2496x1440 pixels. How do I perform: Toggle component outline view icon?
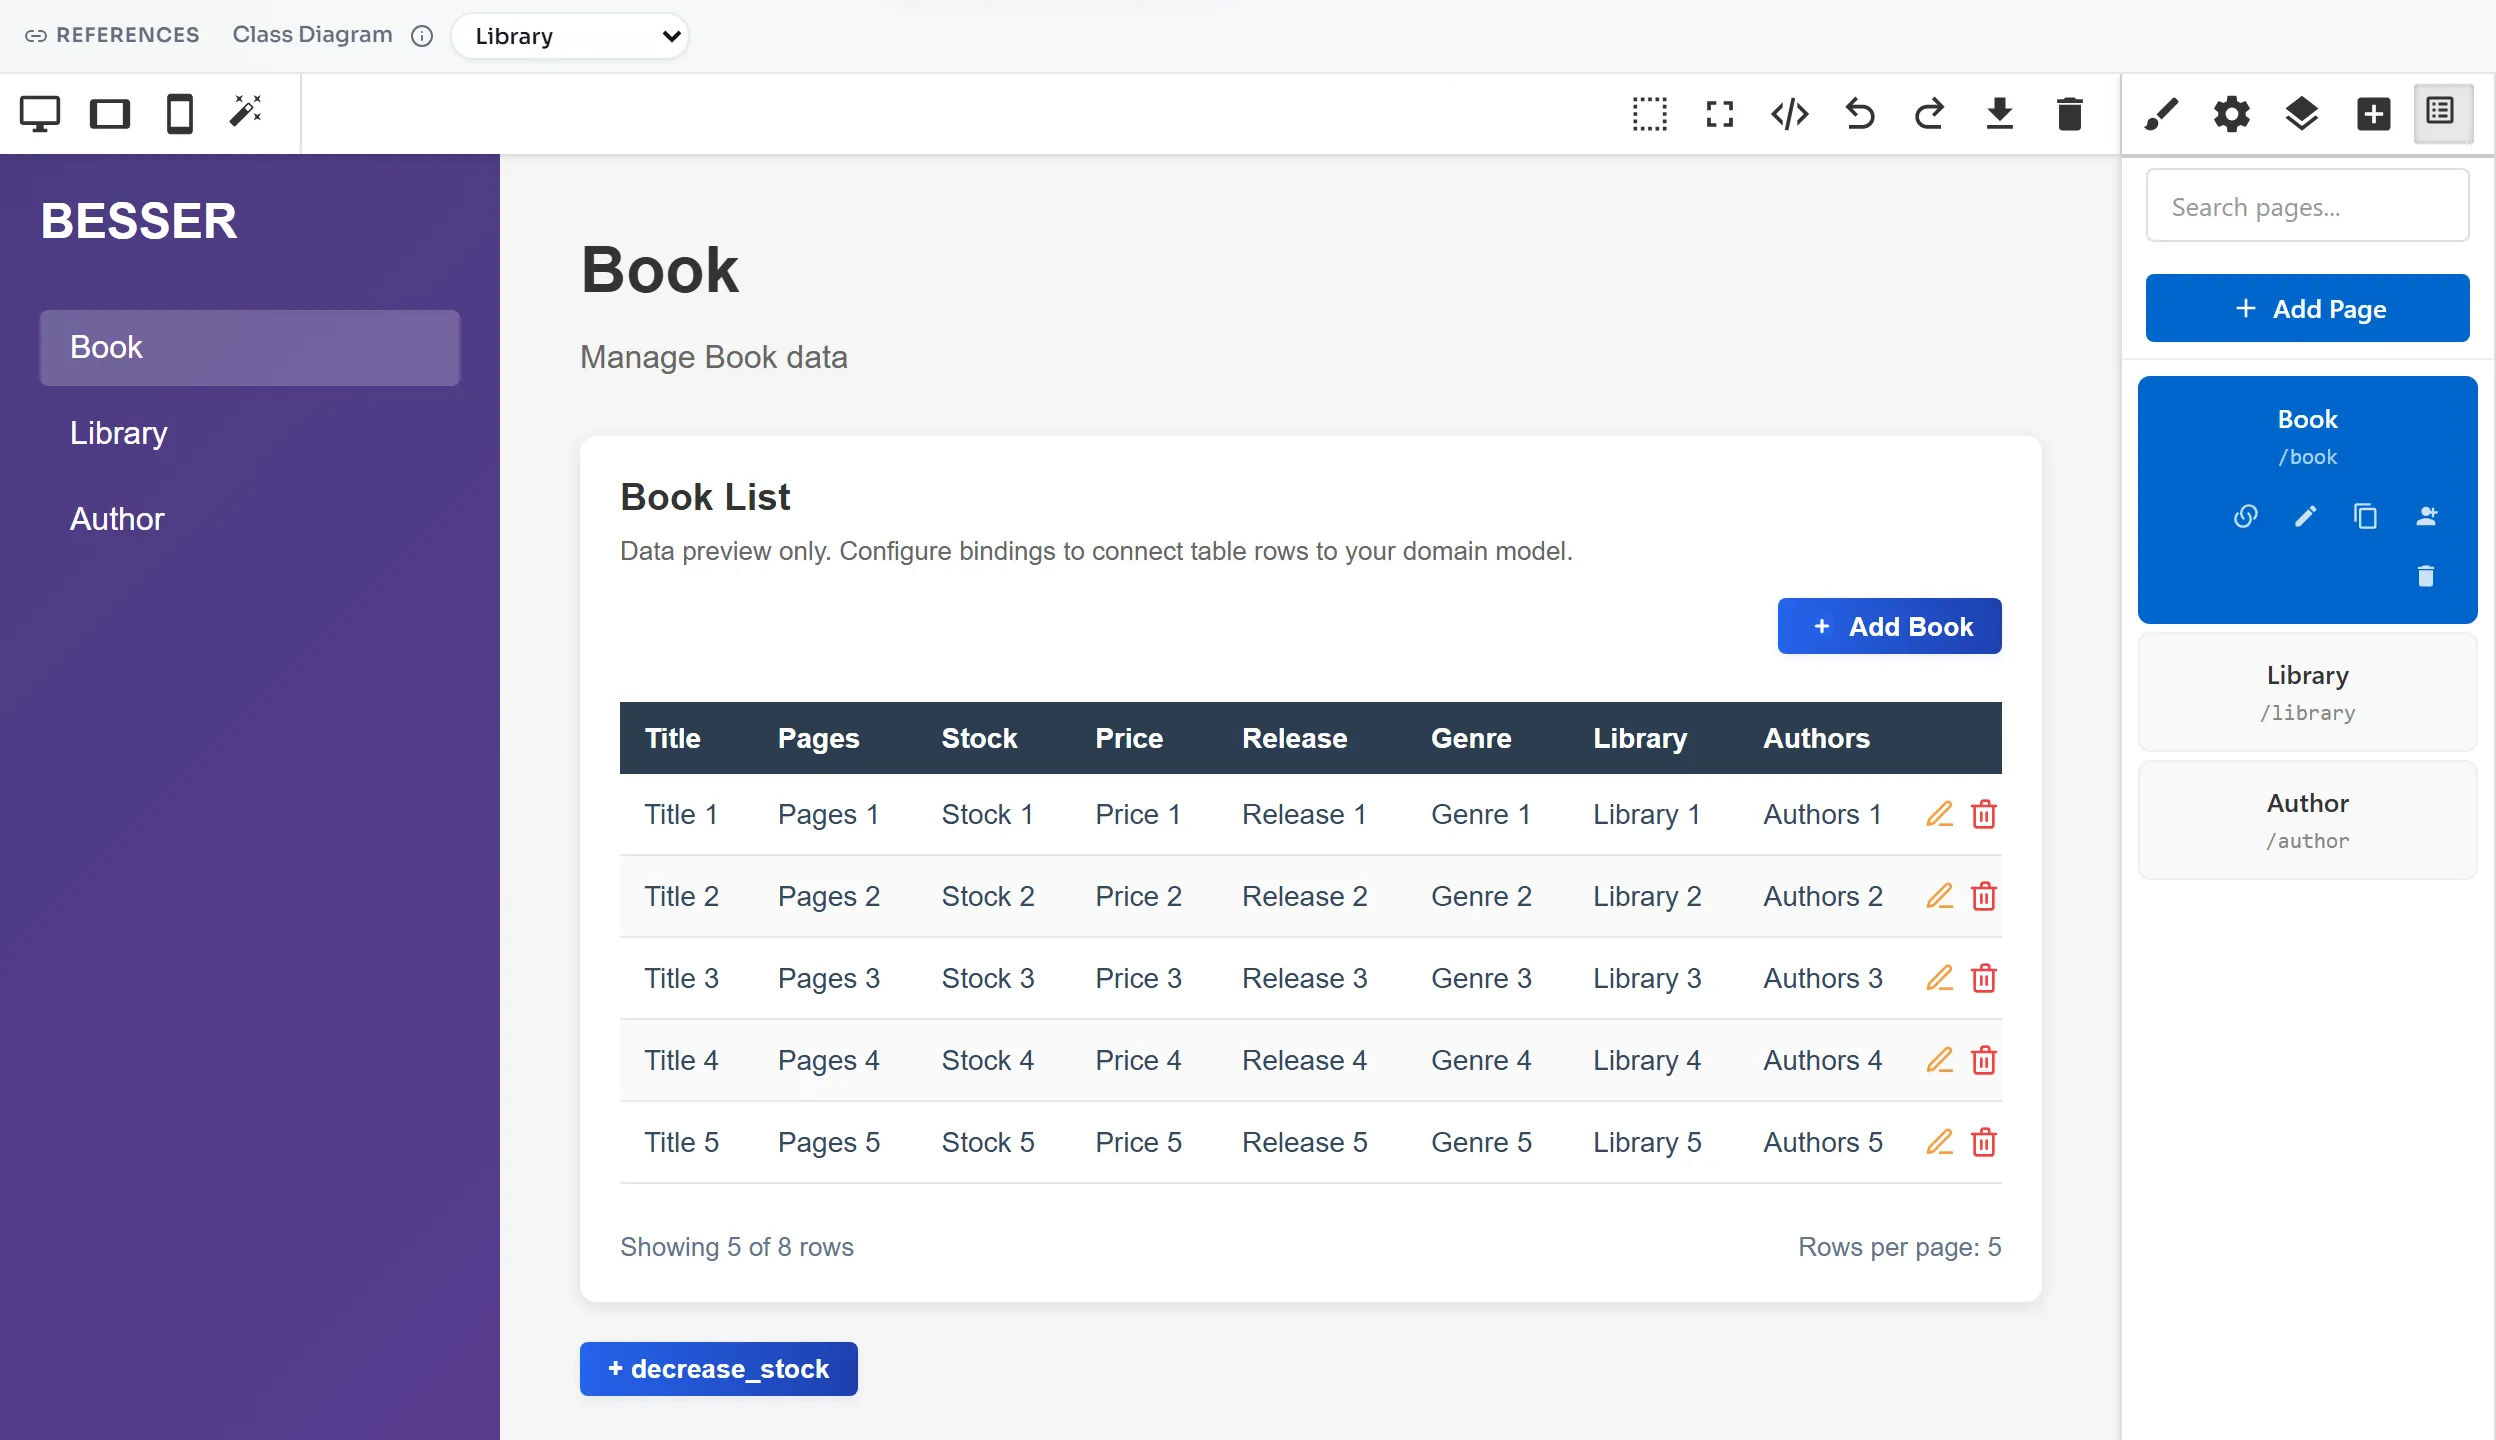point(1649,114)
